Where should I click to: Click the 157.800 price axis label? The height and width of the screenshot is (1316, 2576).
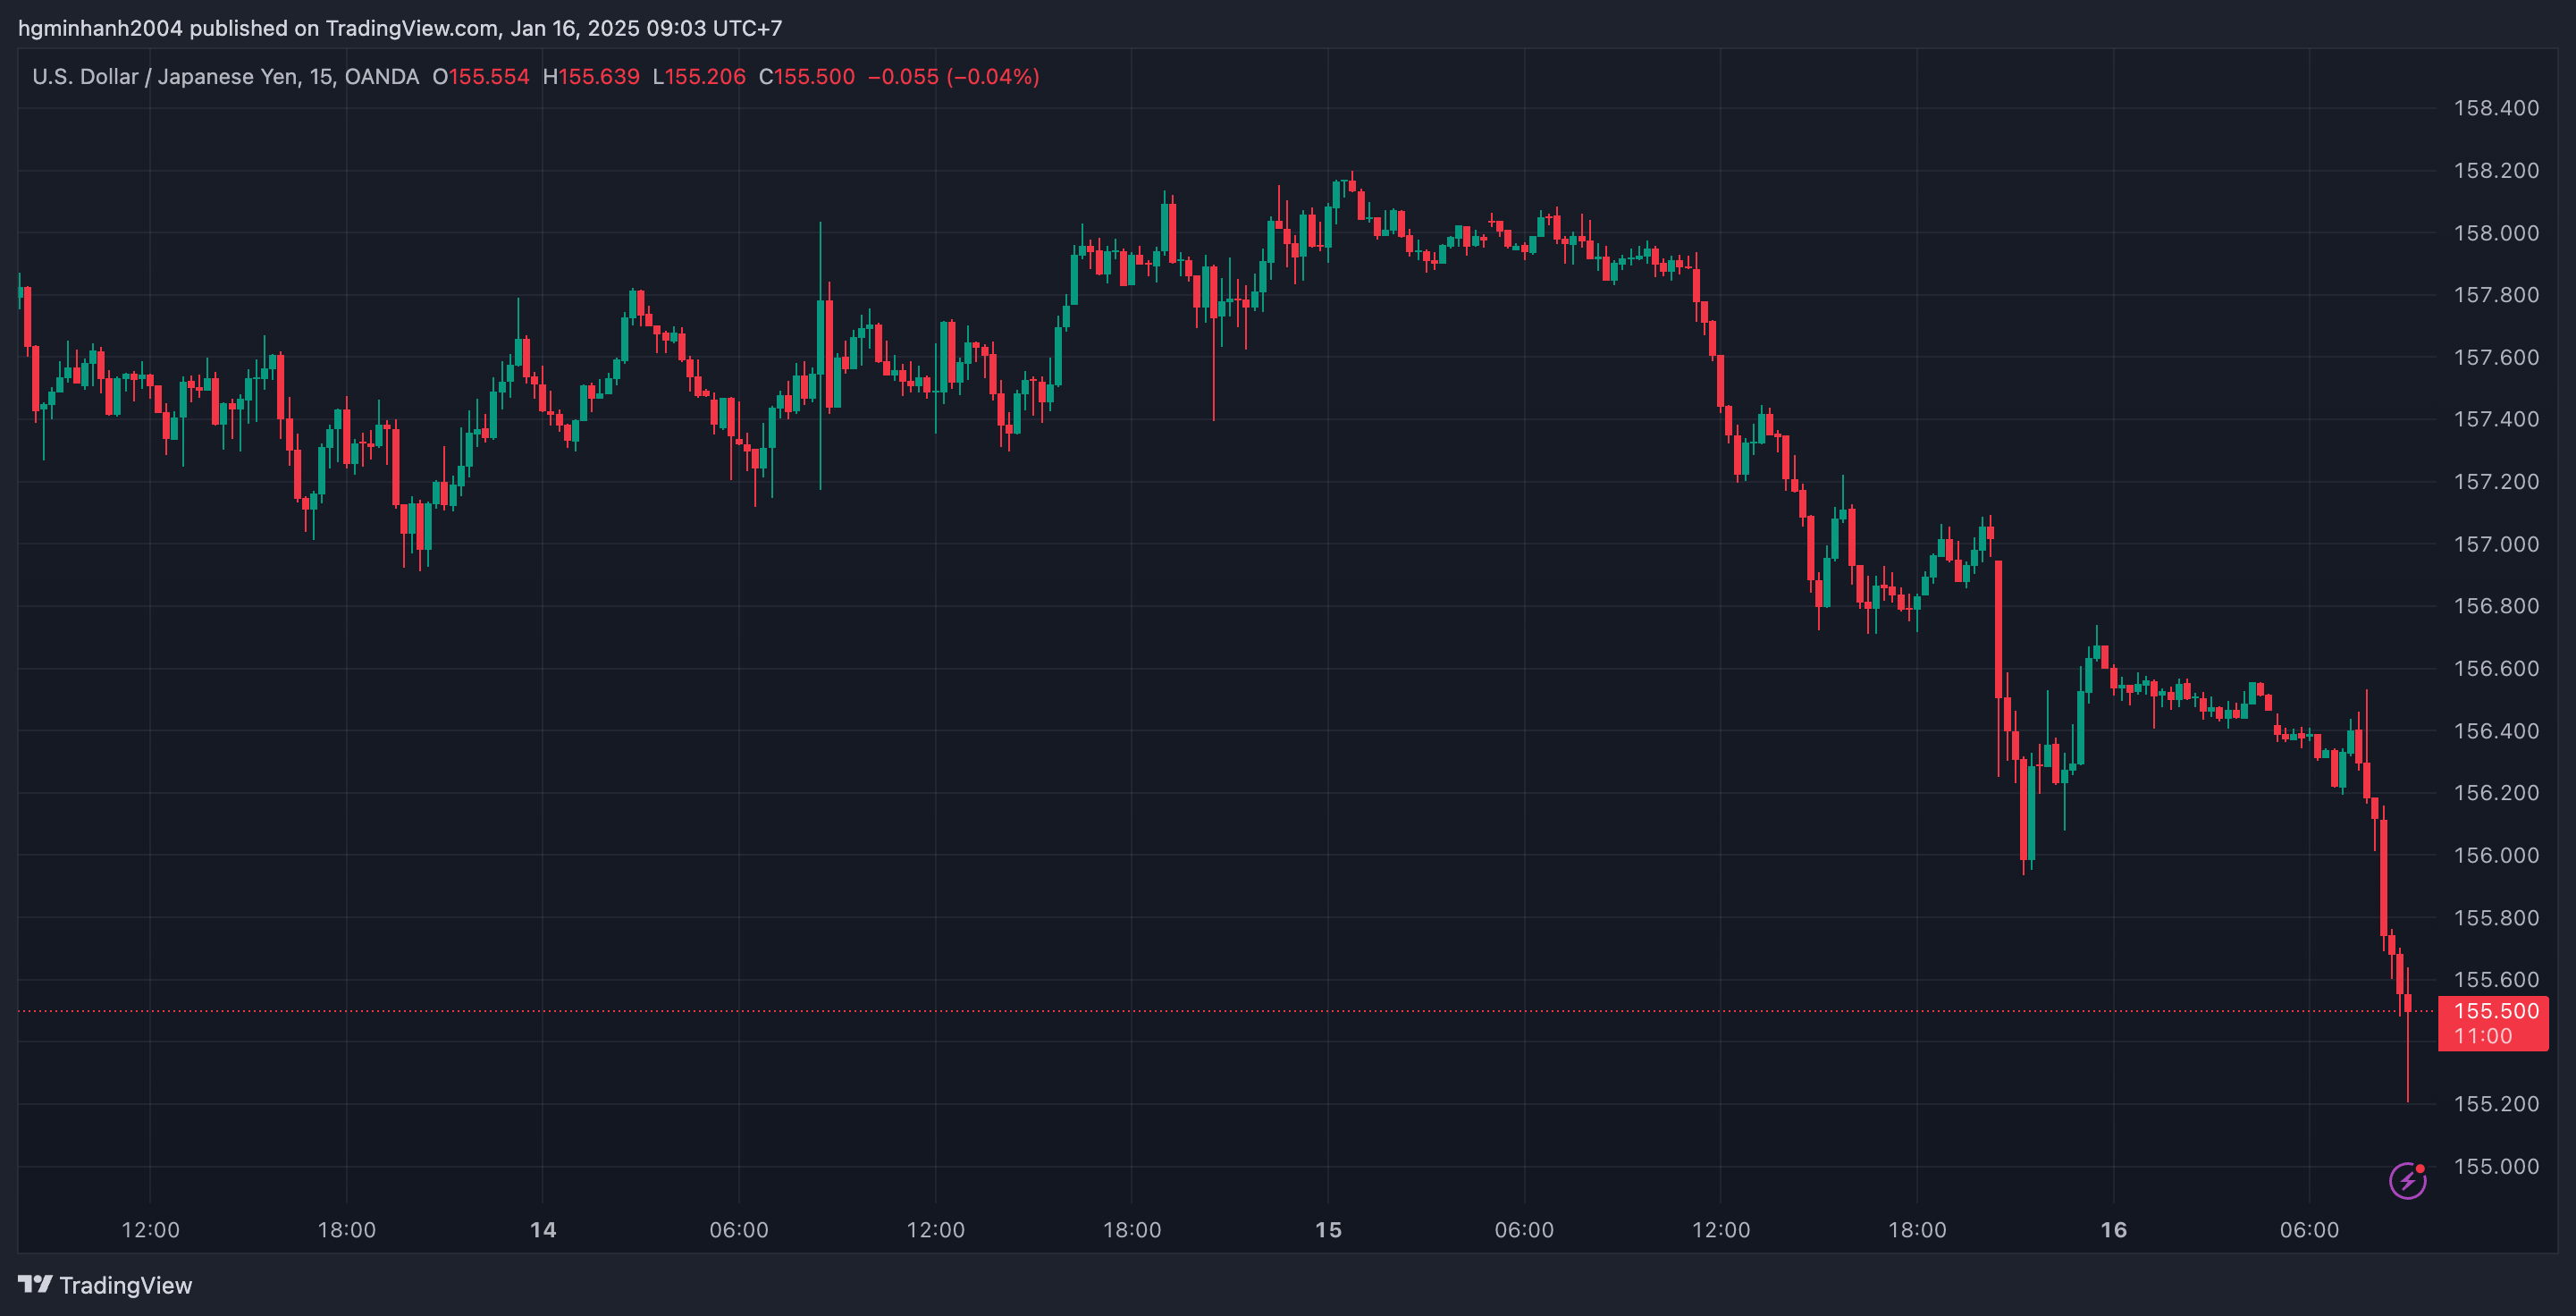[2496, 295]
